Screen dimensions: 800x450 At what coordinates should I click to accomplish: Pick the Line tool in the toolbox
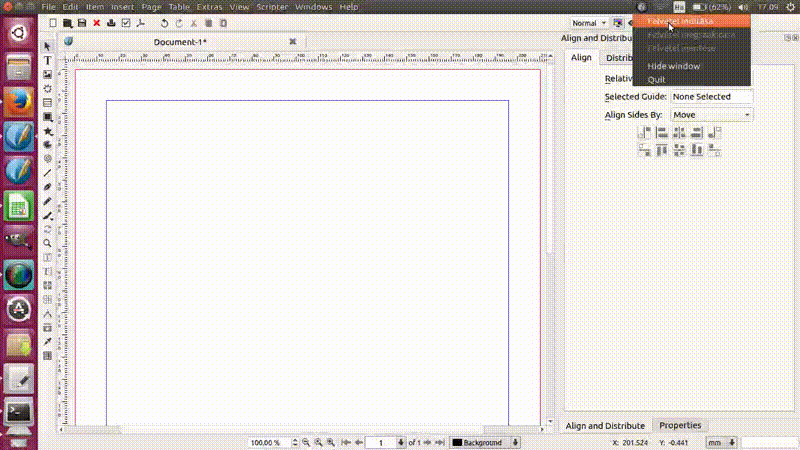coord(47,173)
